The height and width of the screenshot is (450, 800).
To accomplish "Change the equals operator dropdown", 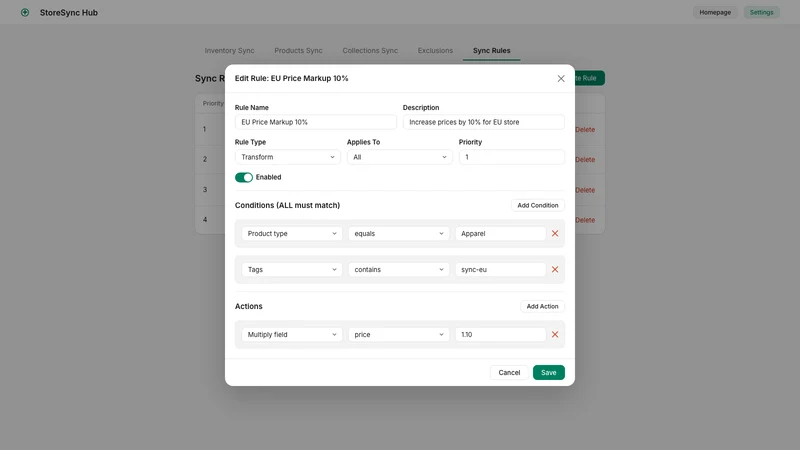I will click(x=398, y=234).
